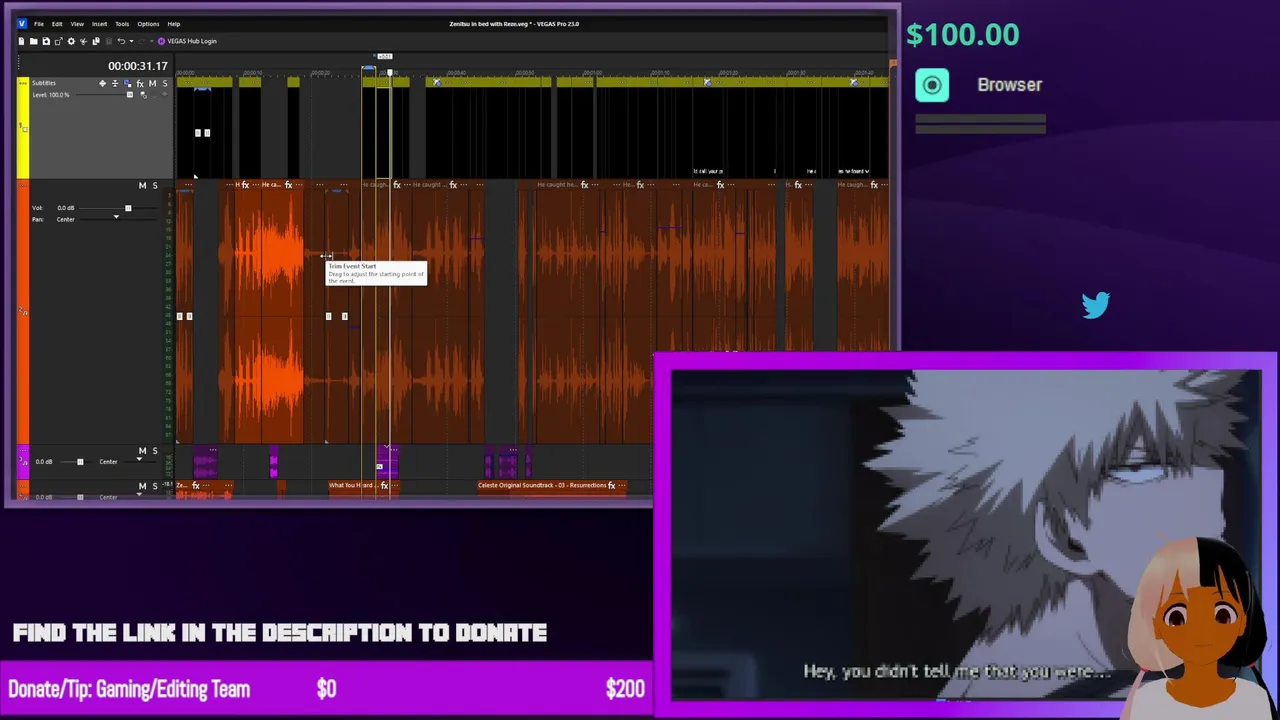Open the Insert menu
1280x720 pixels.
(x=100, y=23)
